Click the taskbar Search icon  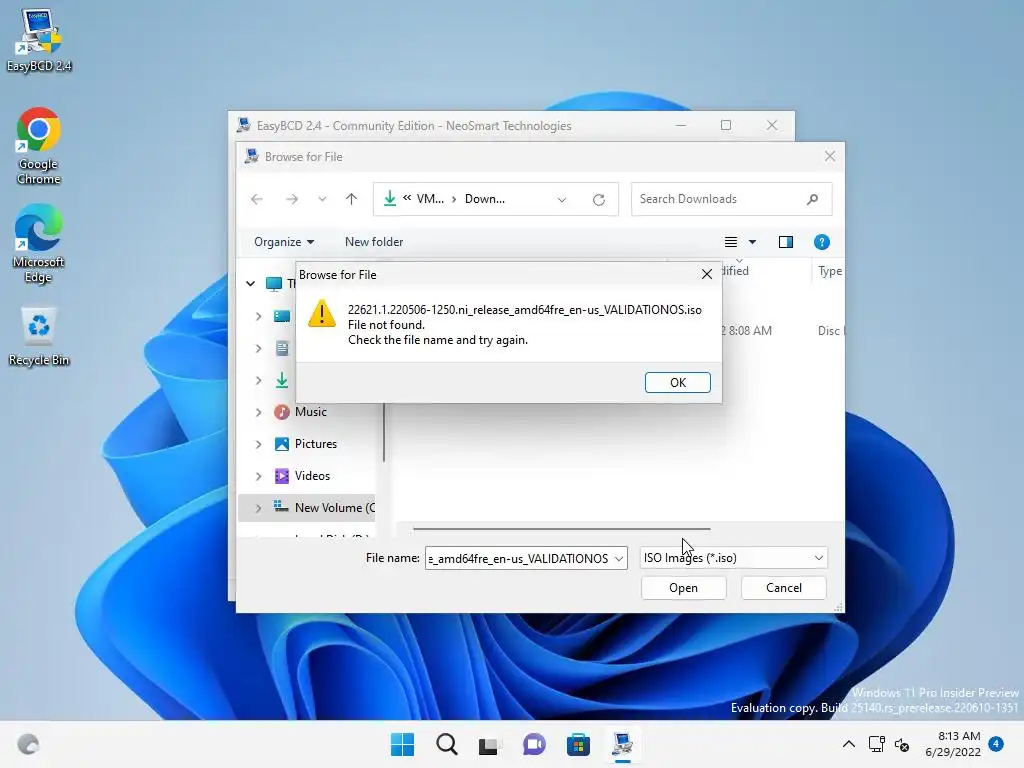[447, 744]
